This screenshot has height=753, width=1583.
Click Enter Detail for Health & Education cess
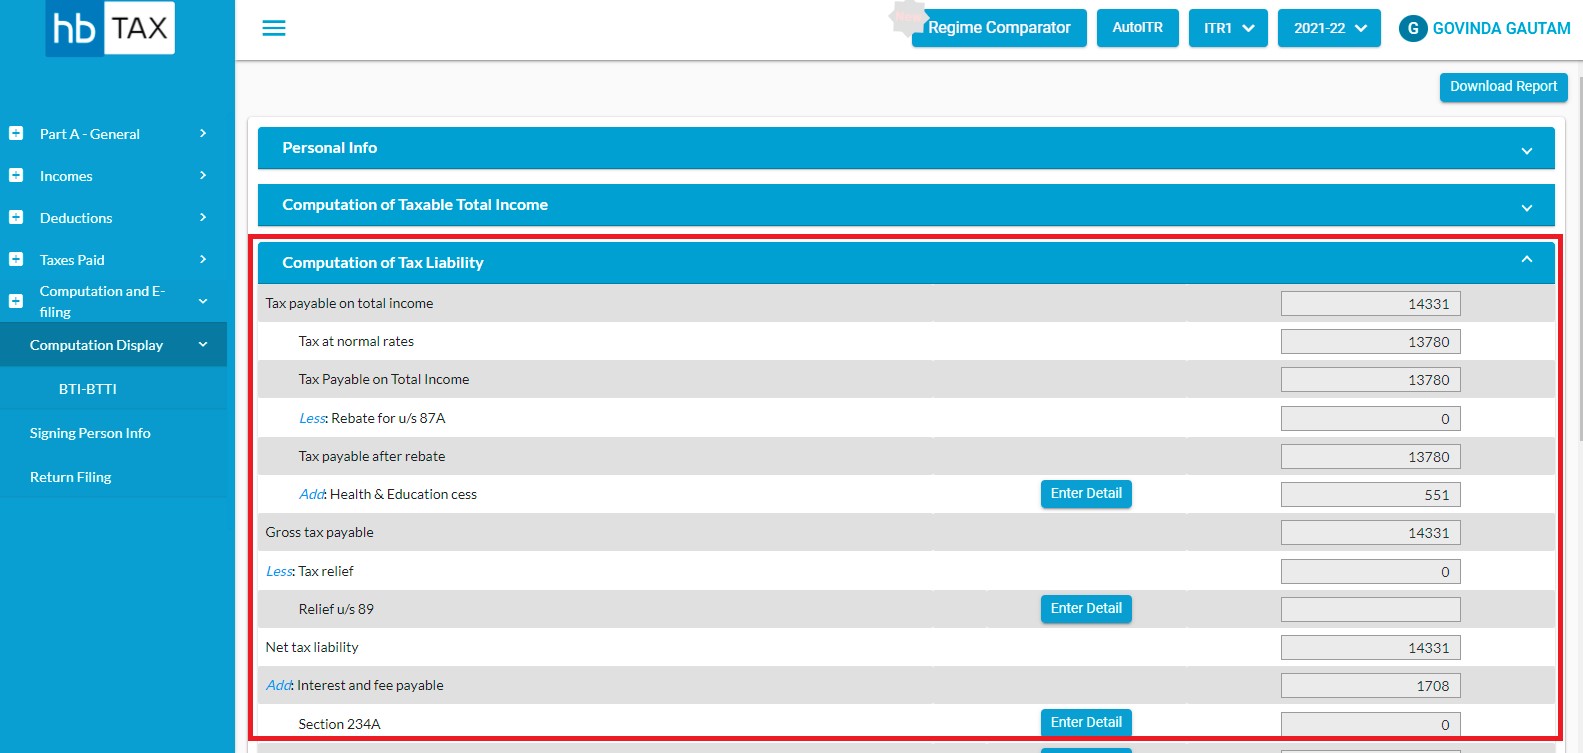click(x=1086, y=494)
